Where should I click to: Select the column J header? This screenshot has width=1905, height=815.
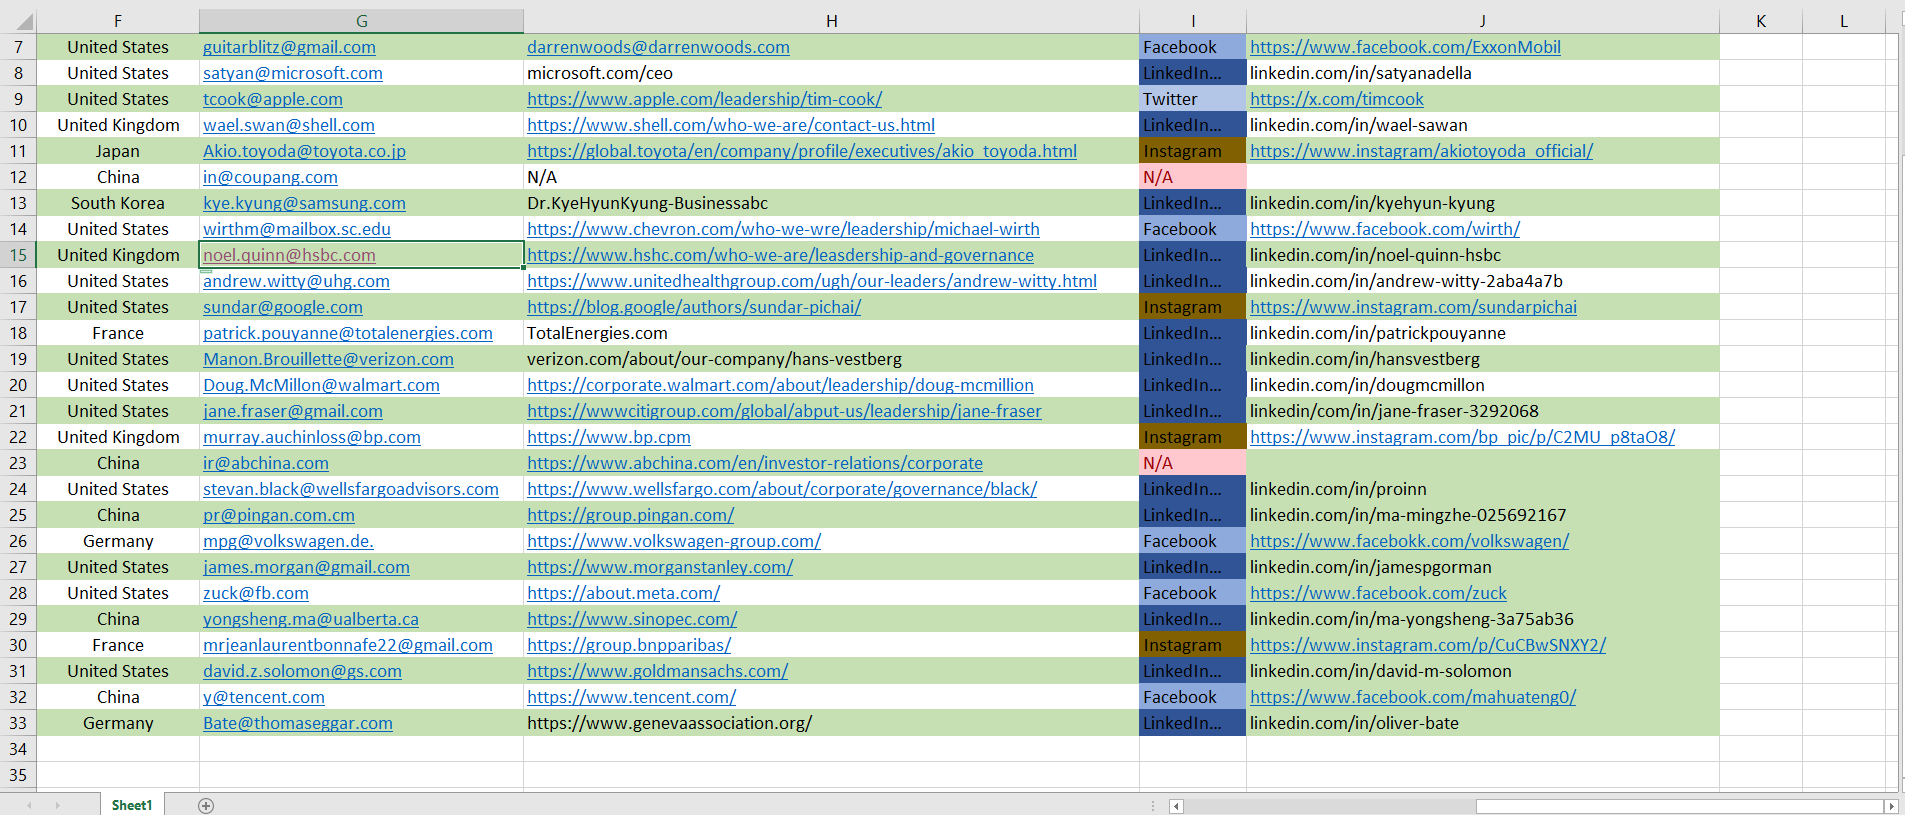[1483, 21]
